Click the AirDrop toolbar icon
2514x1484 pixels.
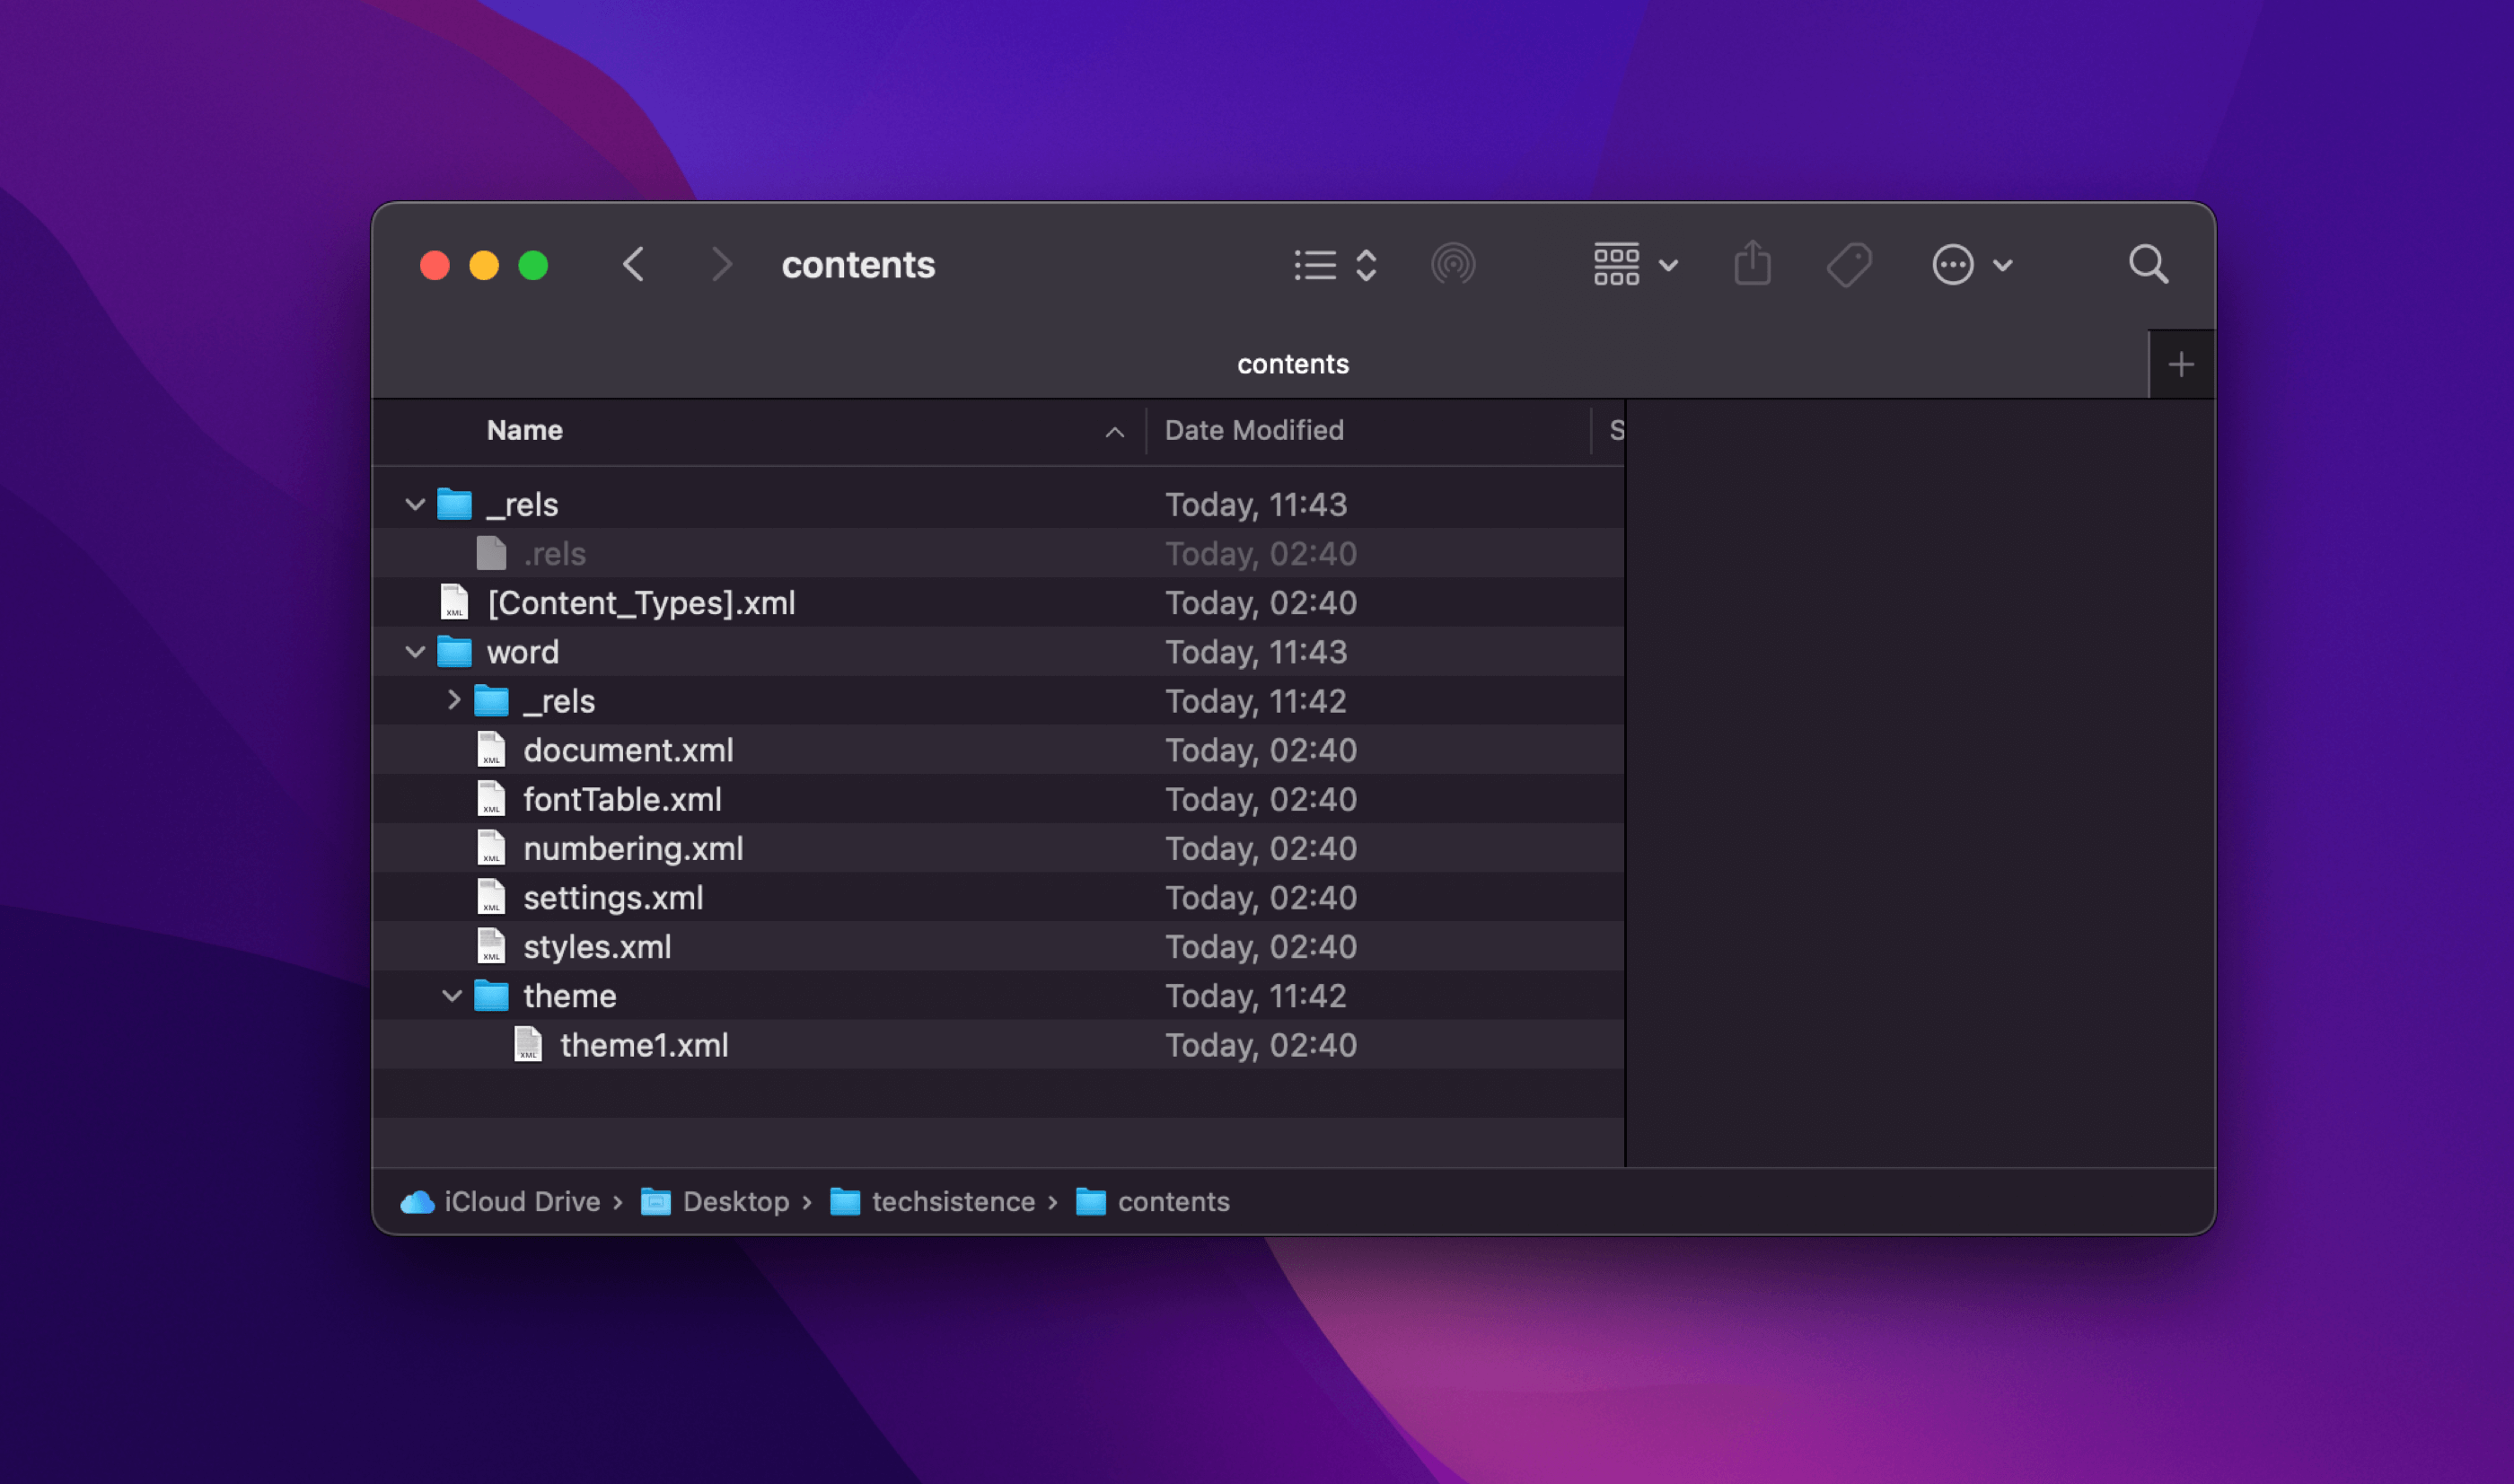point(1452,265)
